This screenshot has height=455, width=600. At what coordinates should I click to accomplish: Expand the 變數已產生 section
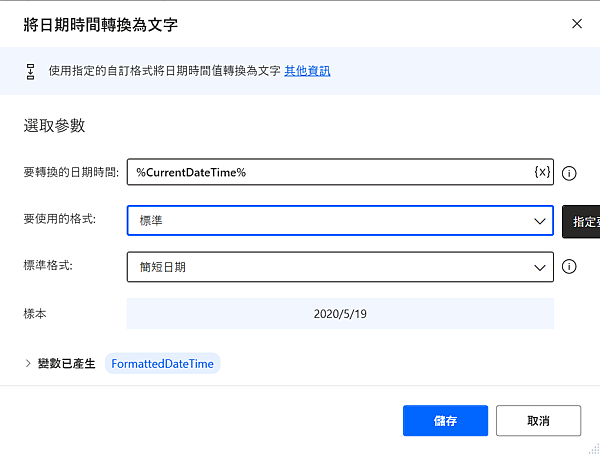[x=28, y=364]
